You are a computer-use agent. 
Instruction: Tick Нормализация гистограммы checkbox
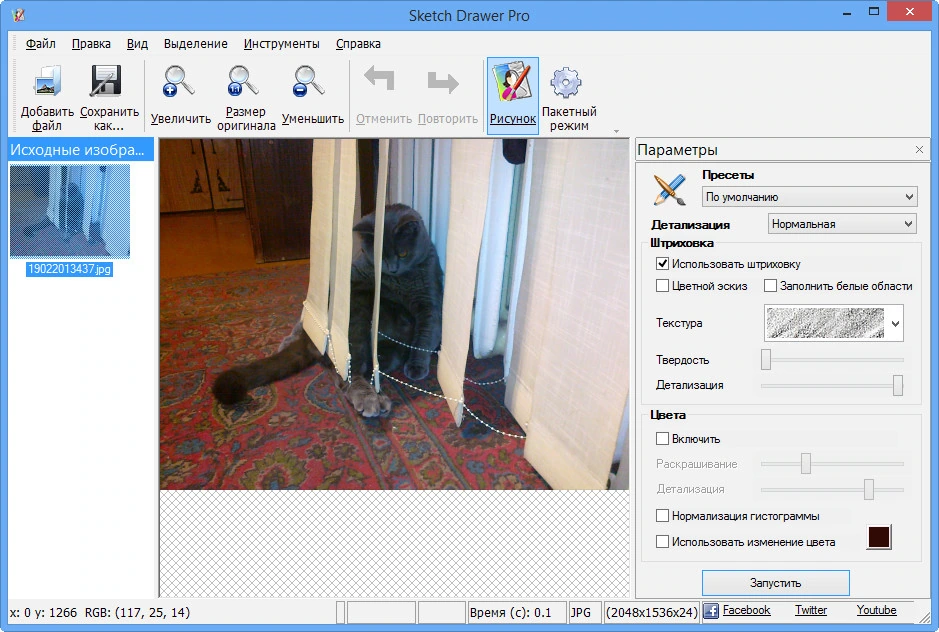pos(662,515)
